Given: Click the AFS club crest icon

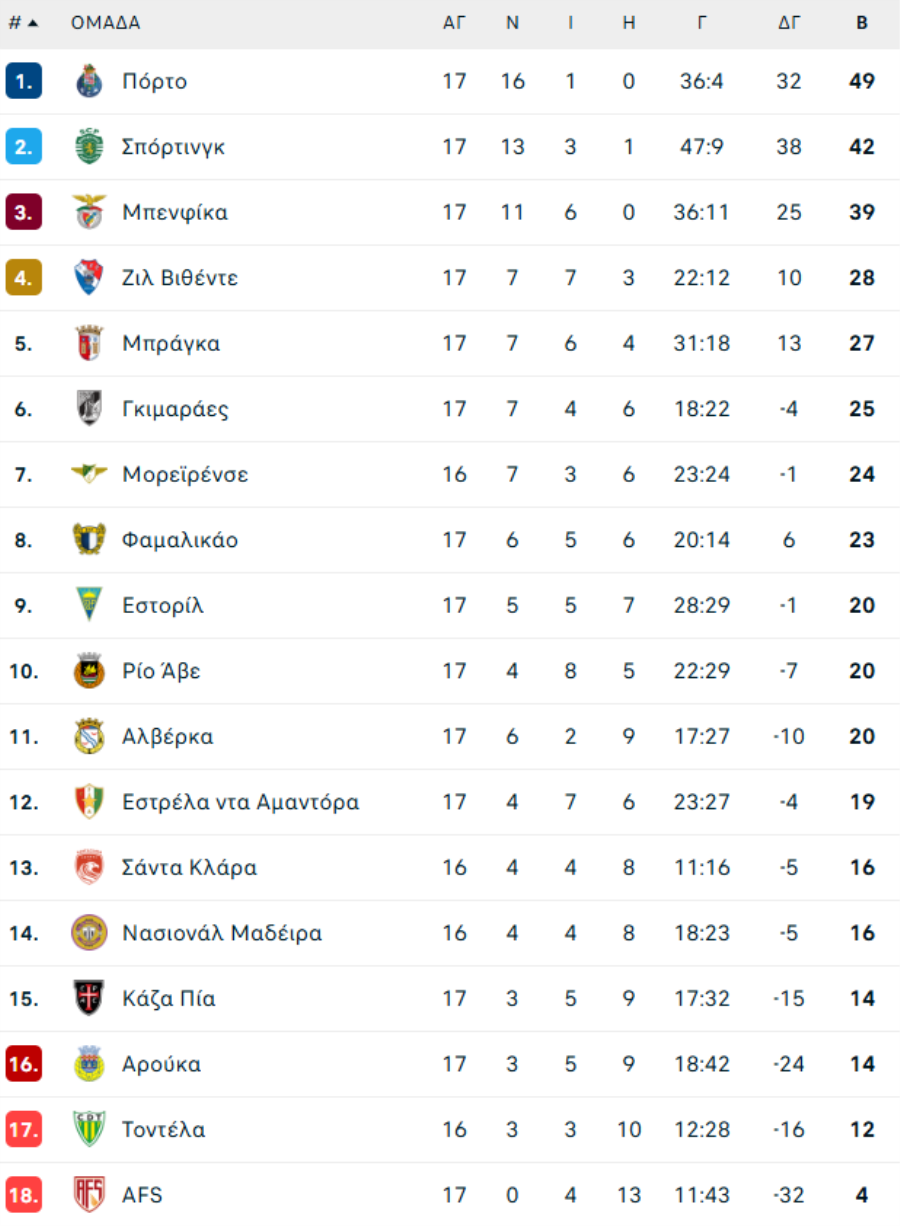Looking at the screenshot, I should coord(89,1194).
